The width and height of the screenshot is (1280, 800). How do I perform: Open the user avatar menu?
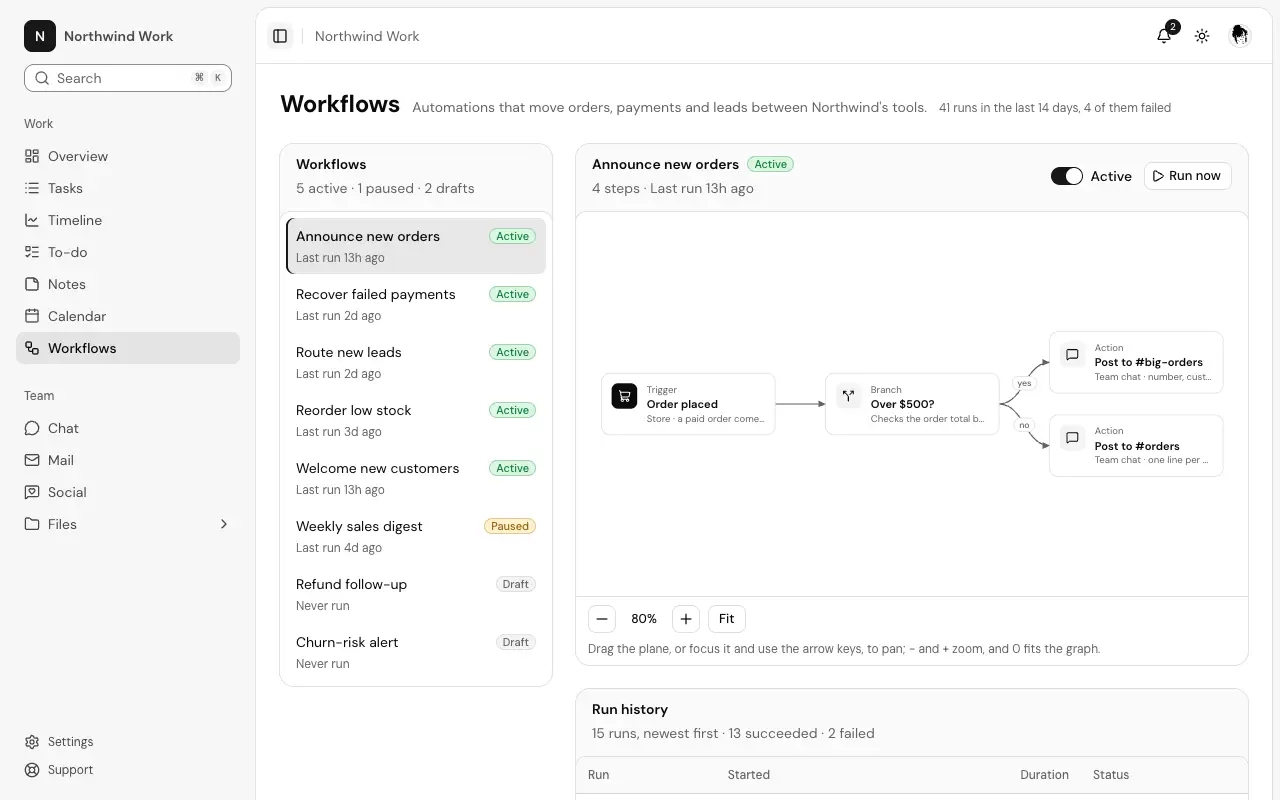click(1240, 36)
